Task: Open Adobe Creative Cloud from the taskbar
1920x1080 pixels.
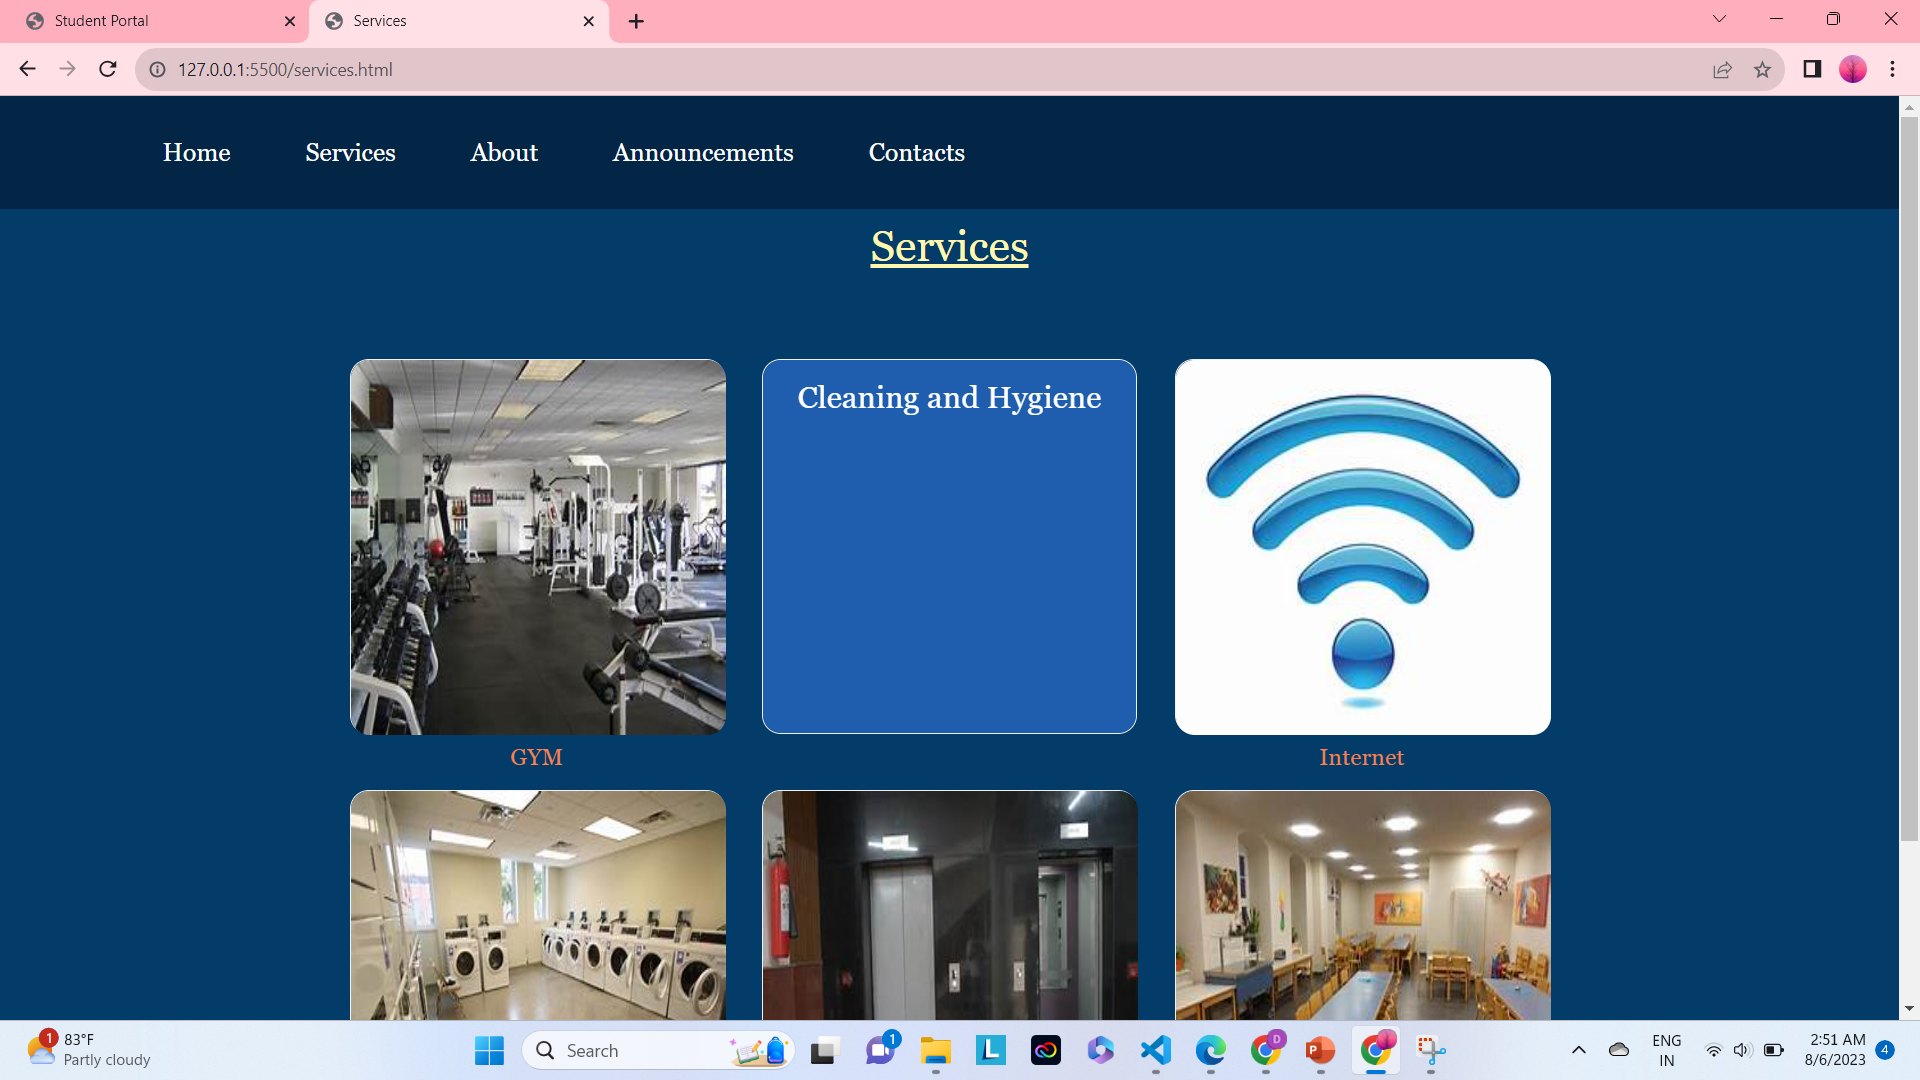Action: point(1045,1050)
